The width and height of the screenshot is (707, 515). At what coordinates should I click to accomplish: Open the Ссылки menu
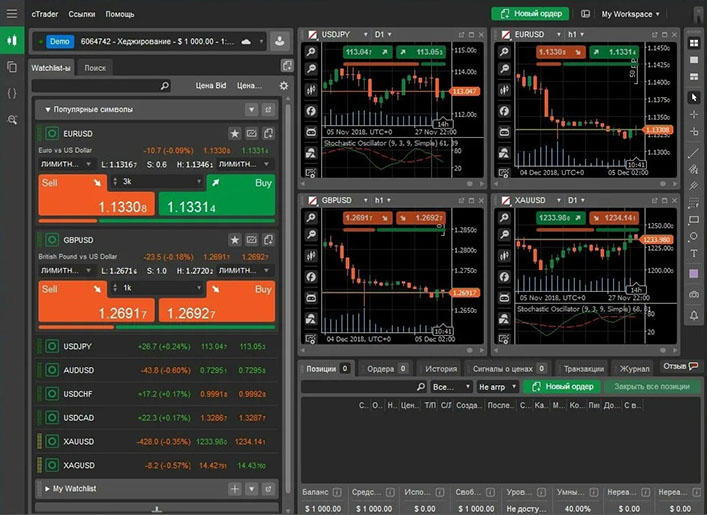(82, 14)
